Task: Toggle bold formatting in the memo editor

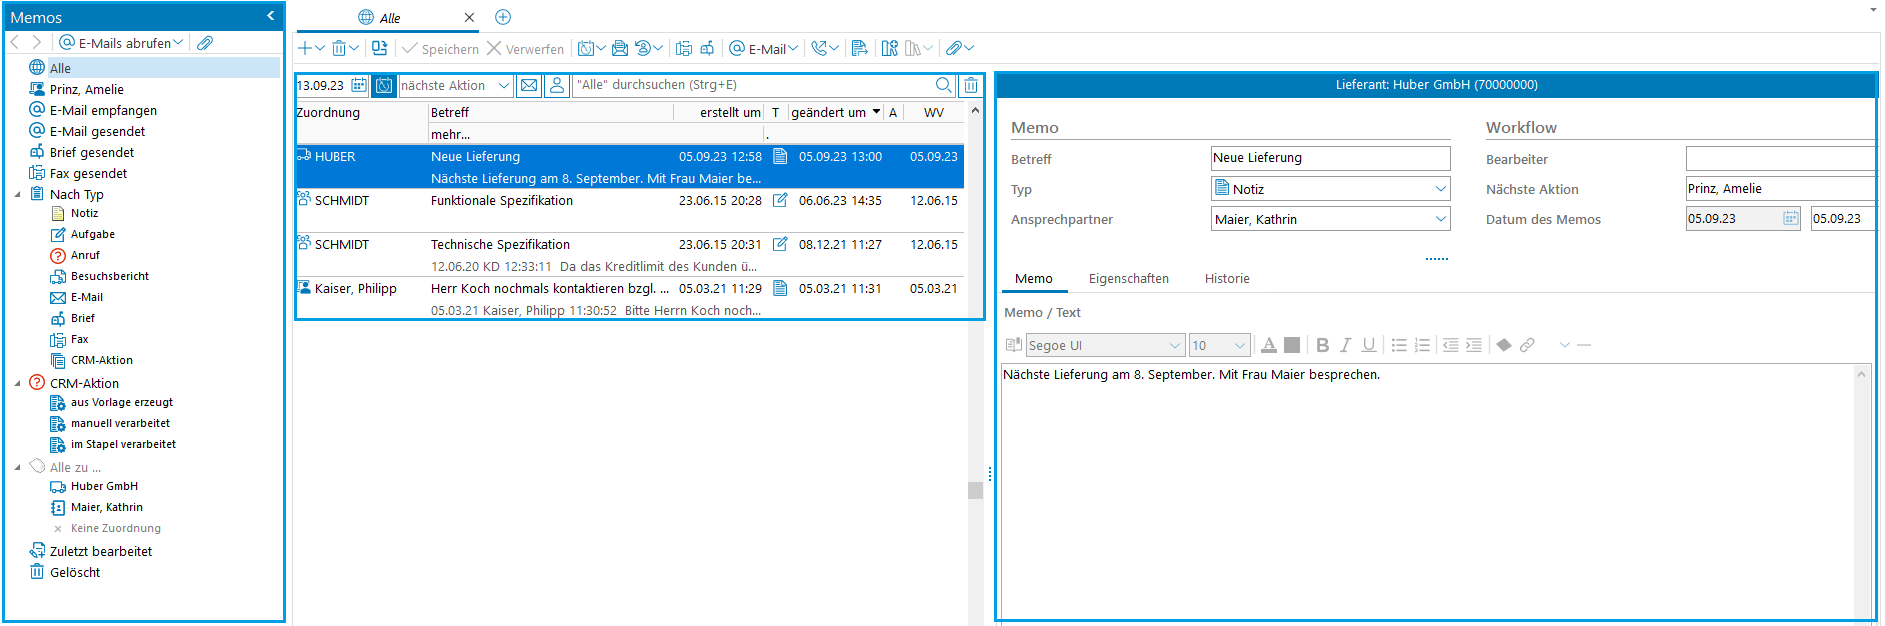Action: [1322, 345]
